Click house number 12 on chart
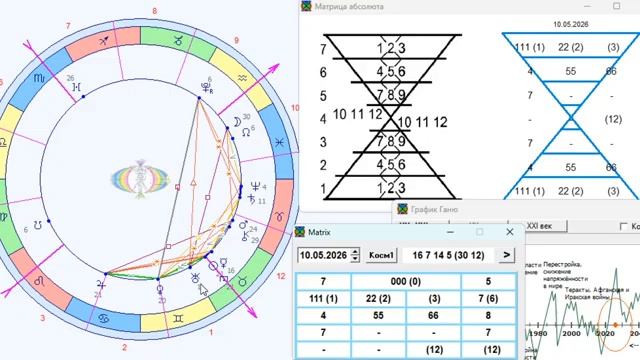 coord(281,276)
